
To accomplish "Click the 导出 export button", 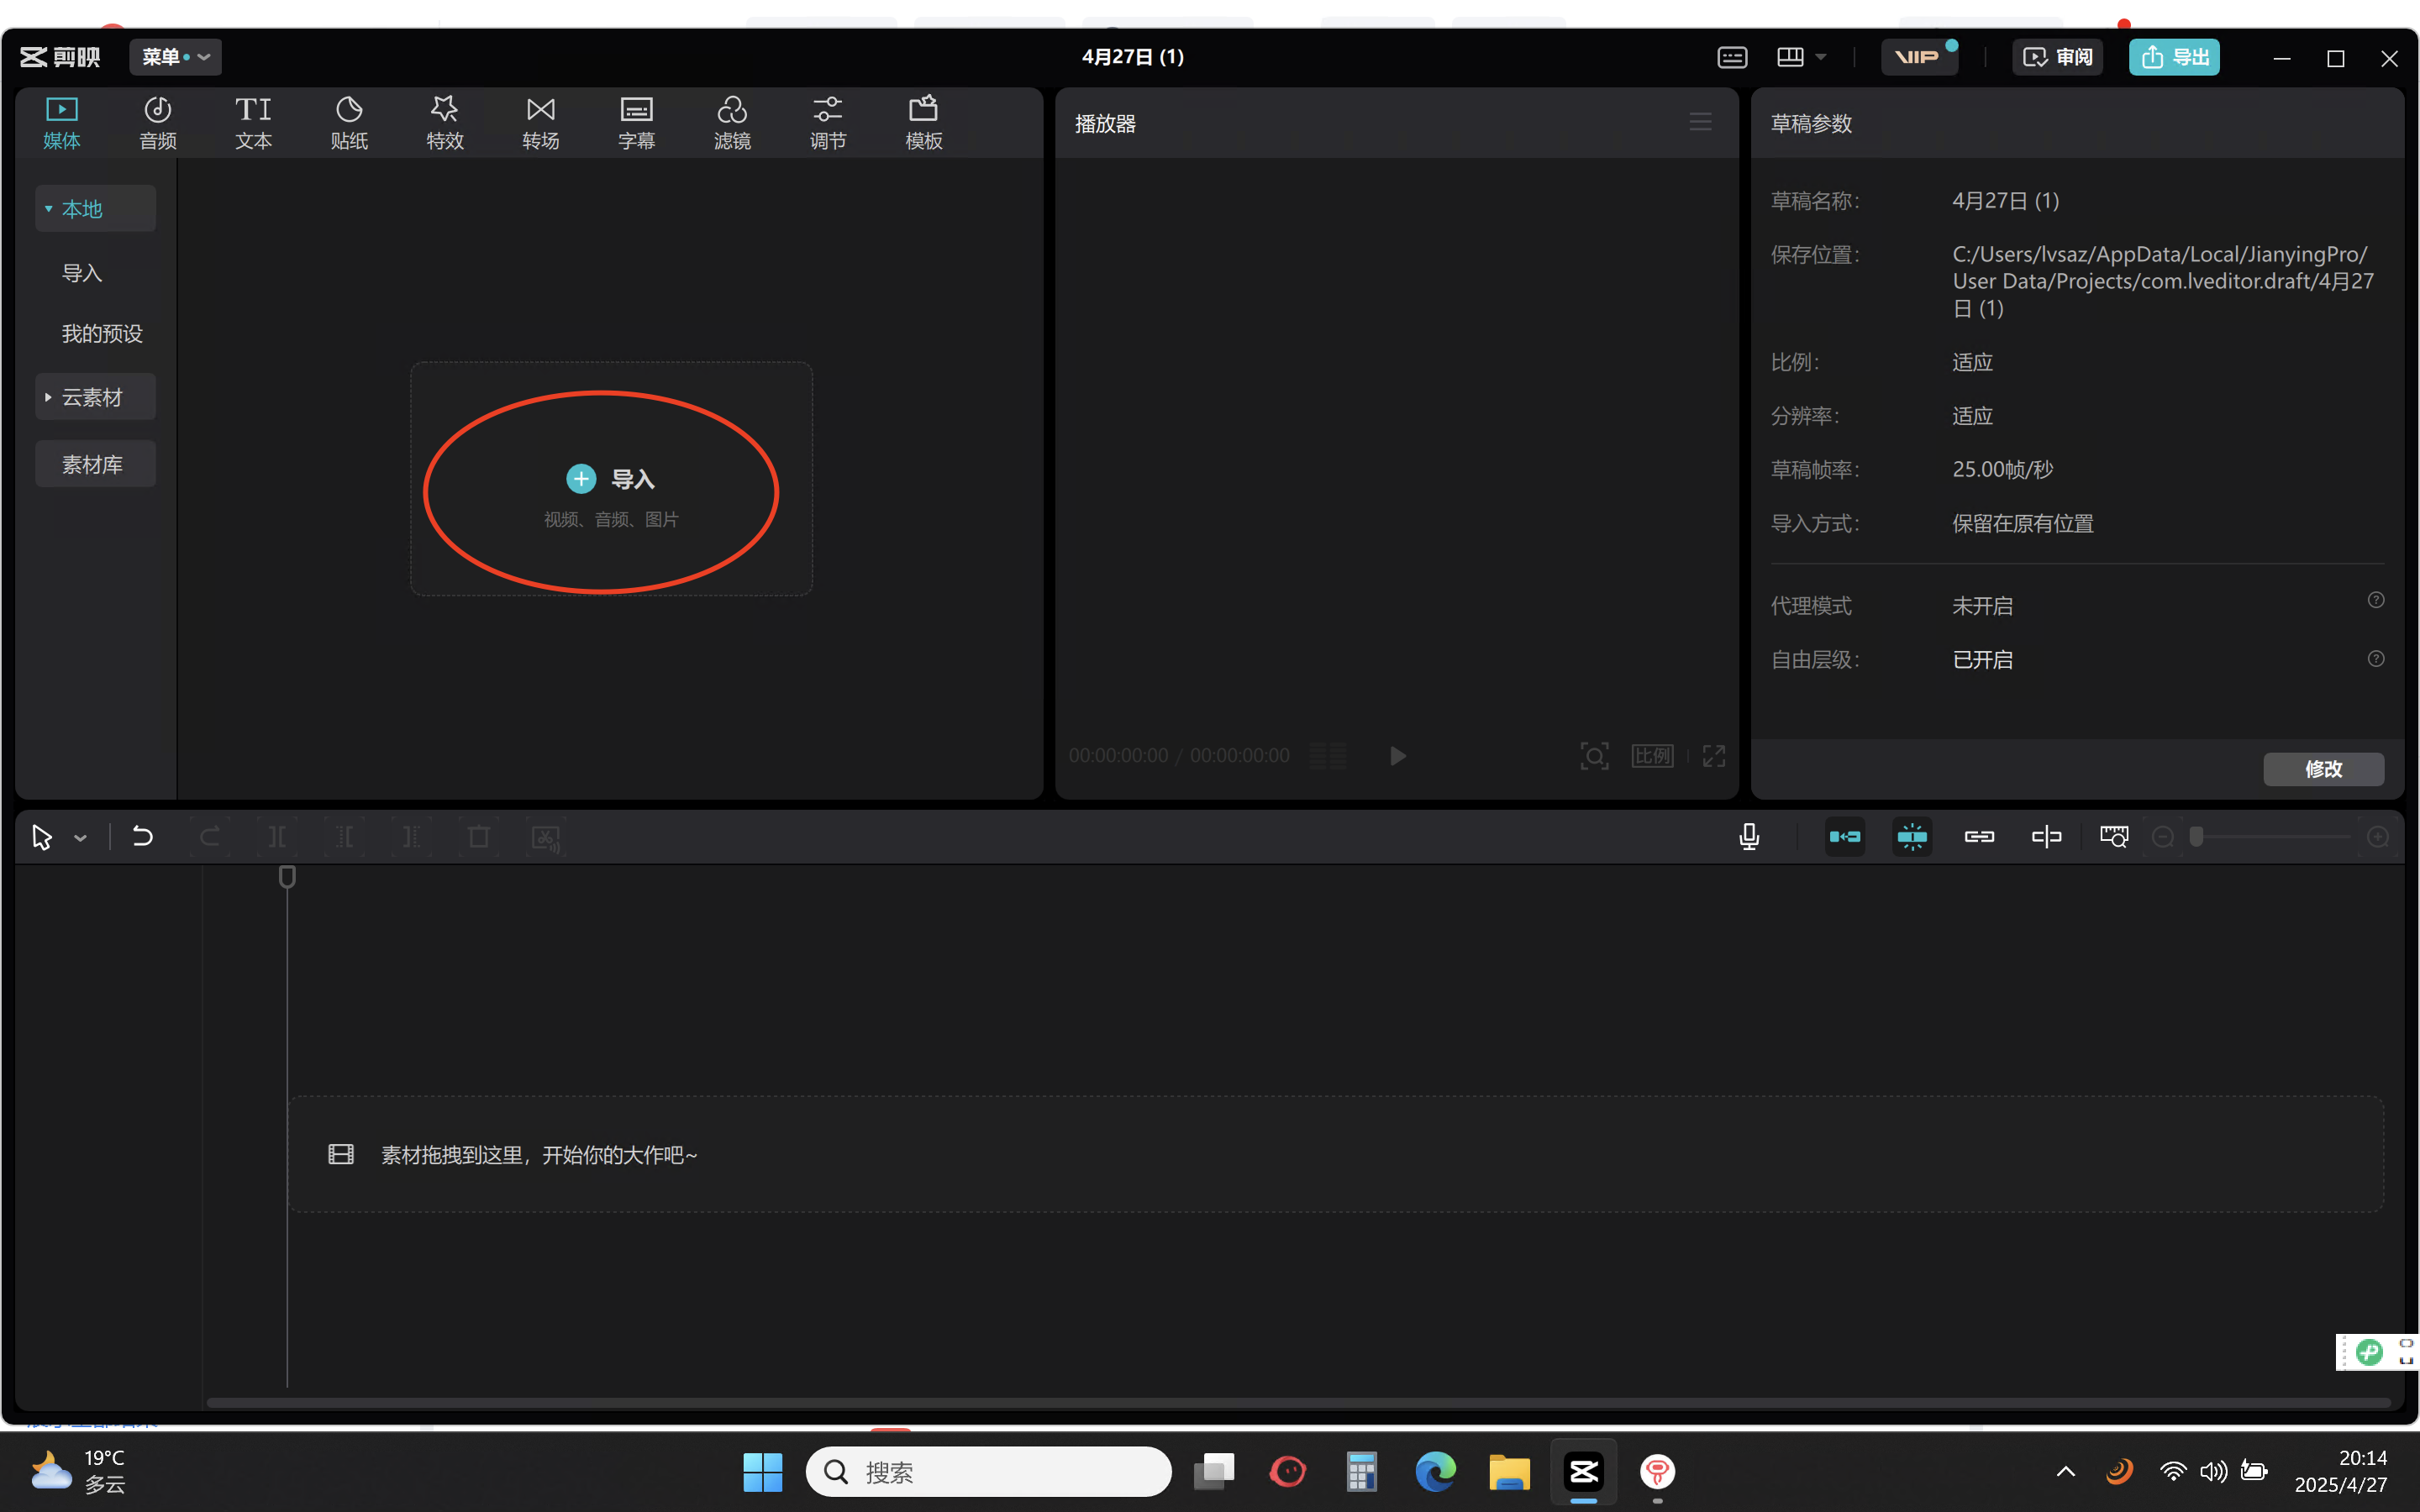I will (x=2174, y=57).
